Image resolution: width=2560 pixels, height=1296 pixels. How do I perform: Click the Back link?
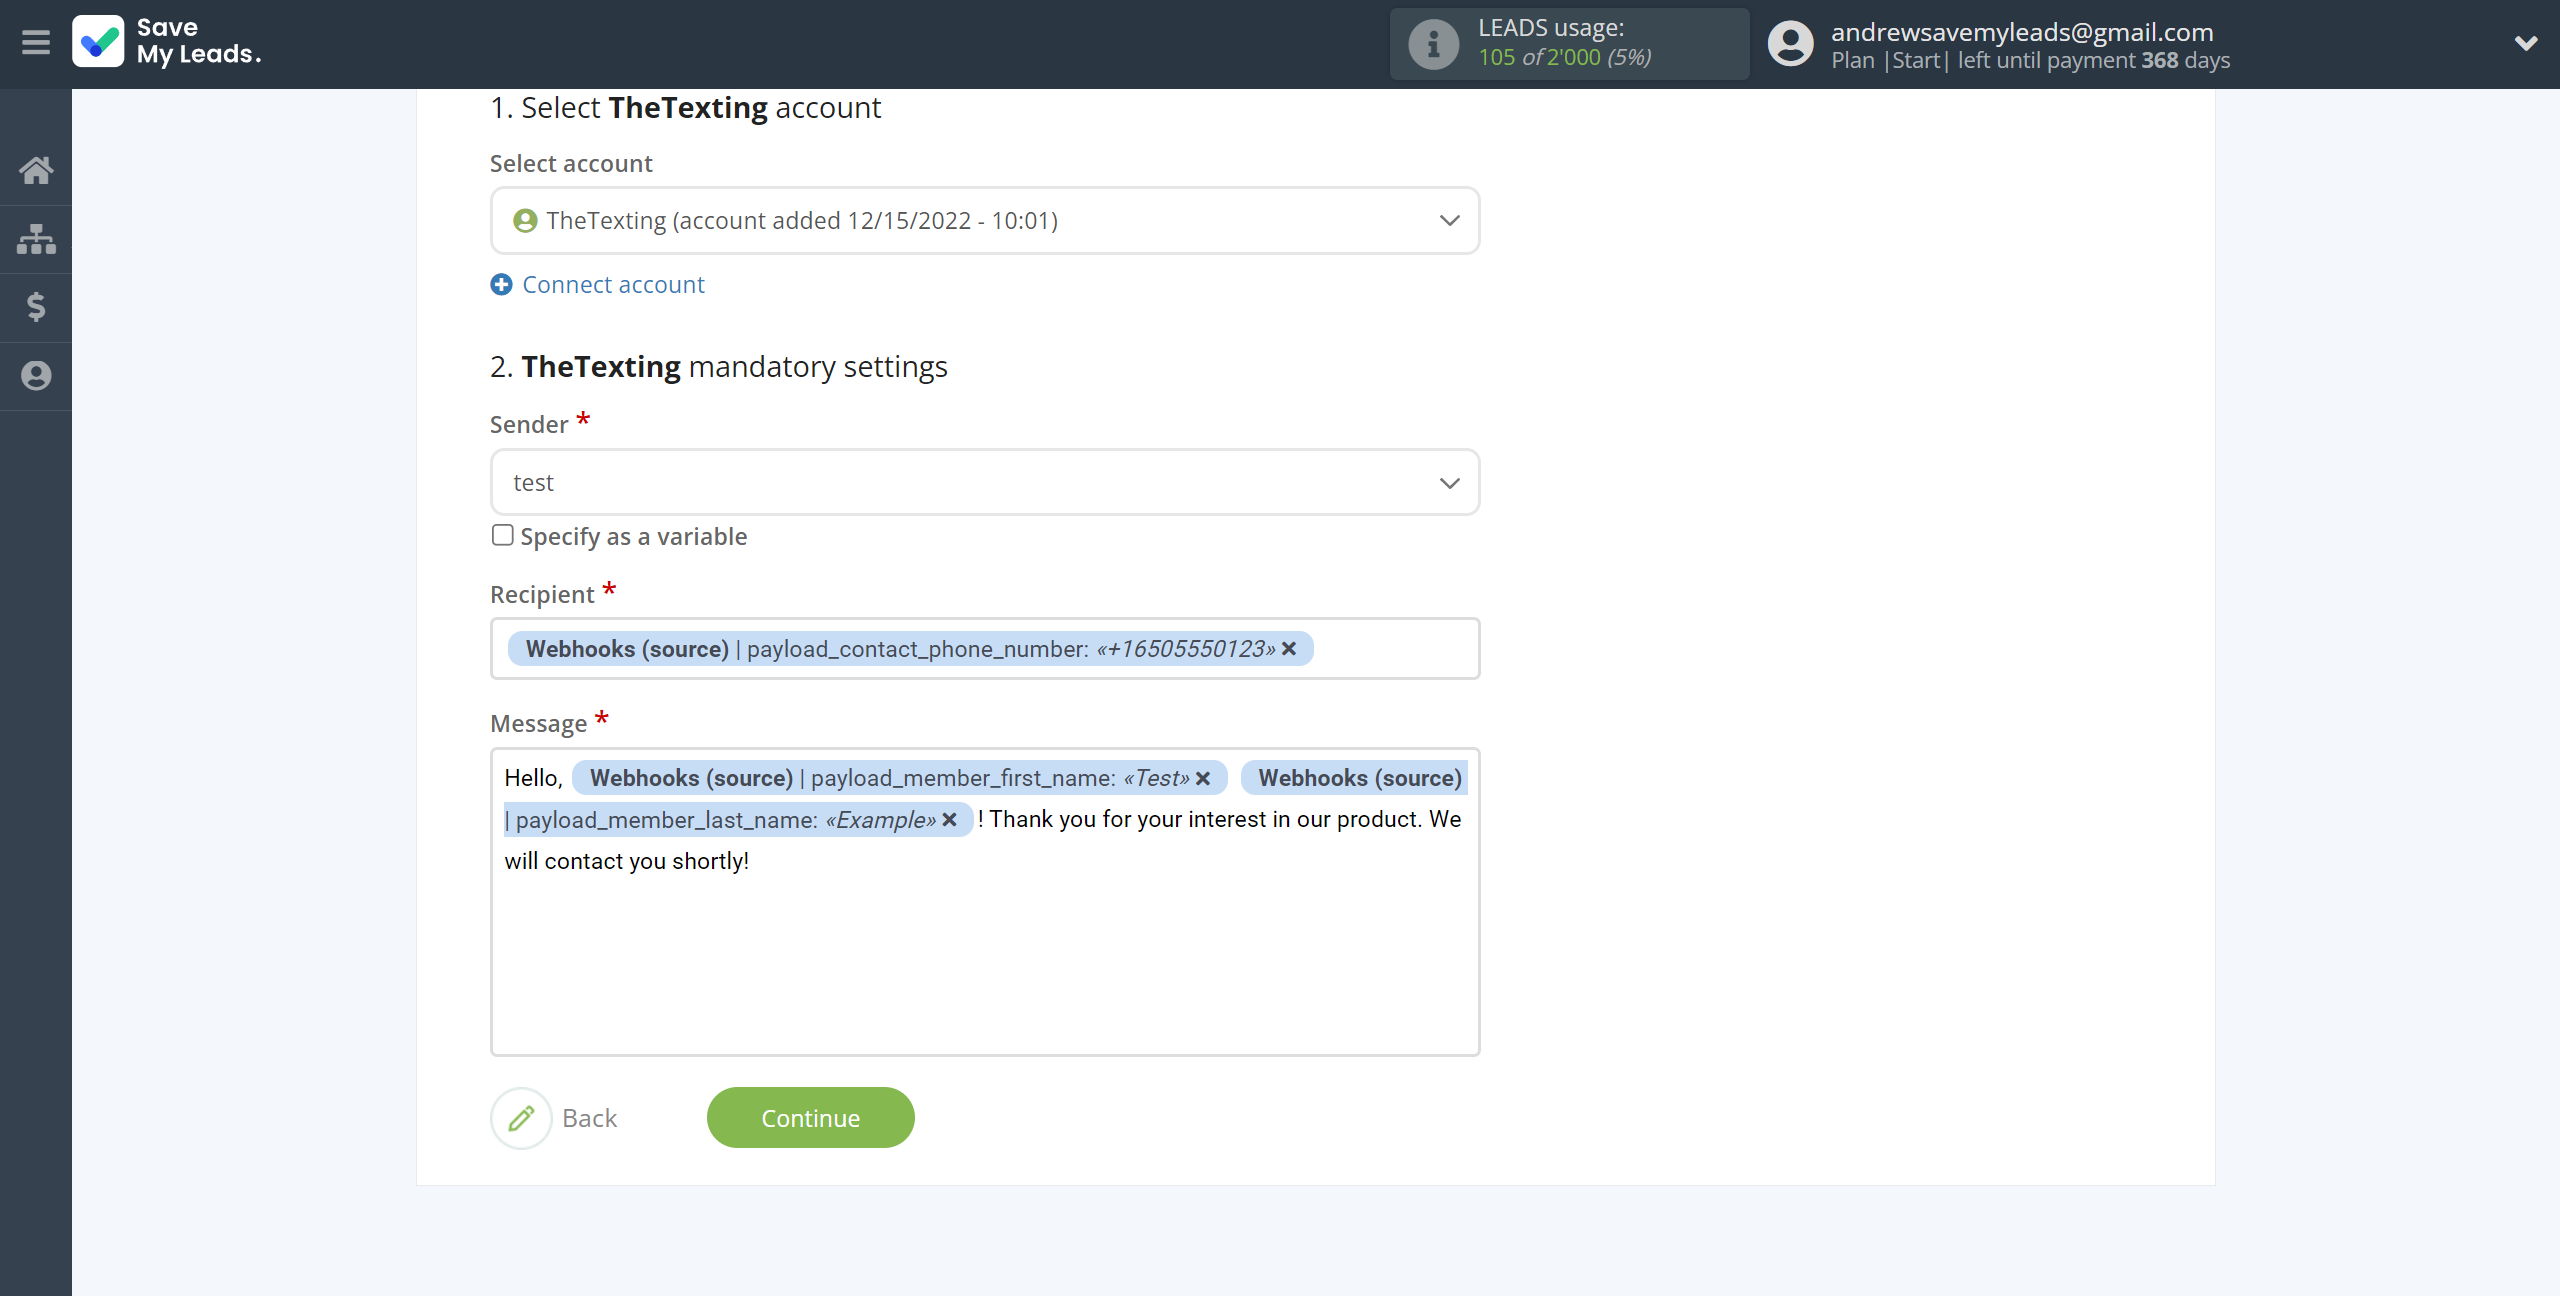pos(590,1118)
